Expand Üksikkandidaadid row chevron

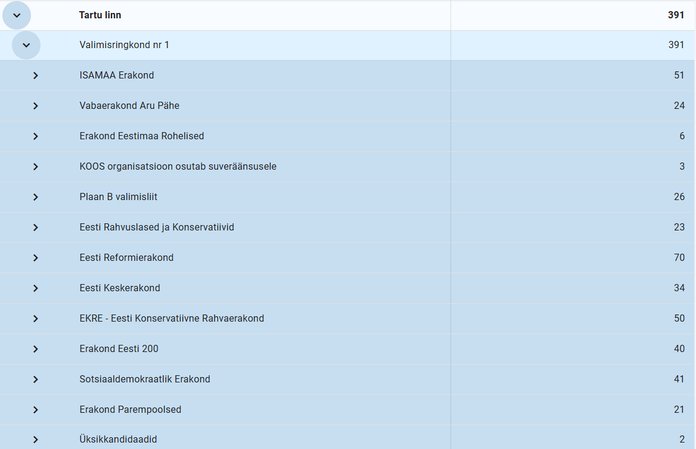pos(35,440)
